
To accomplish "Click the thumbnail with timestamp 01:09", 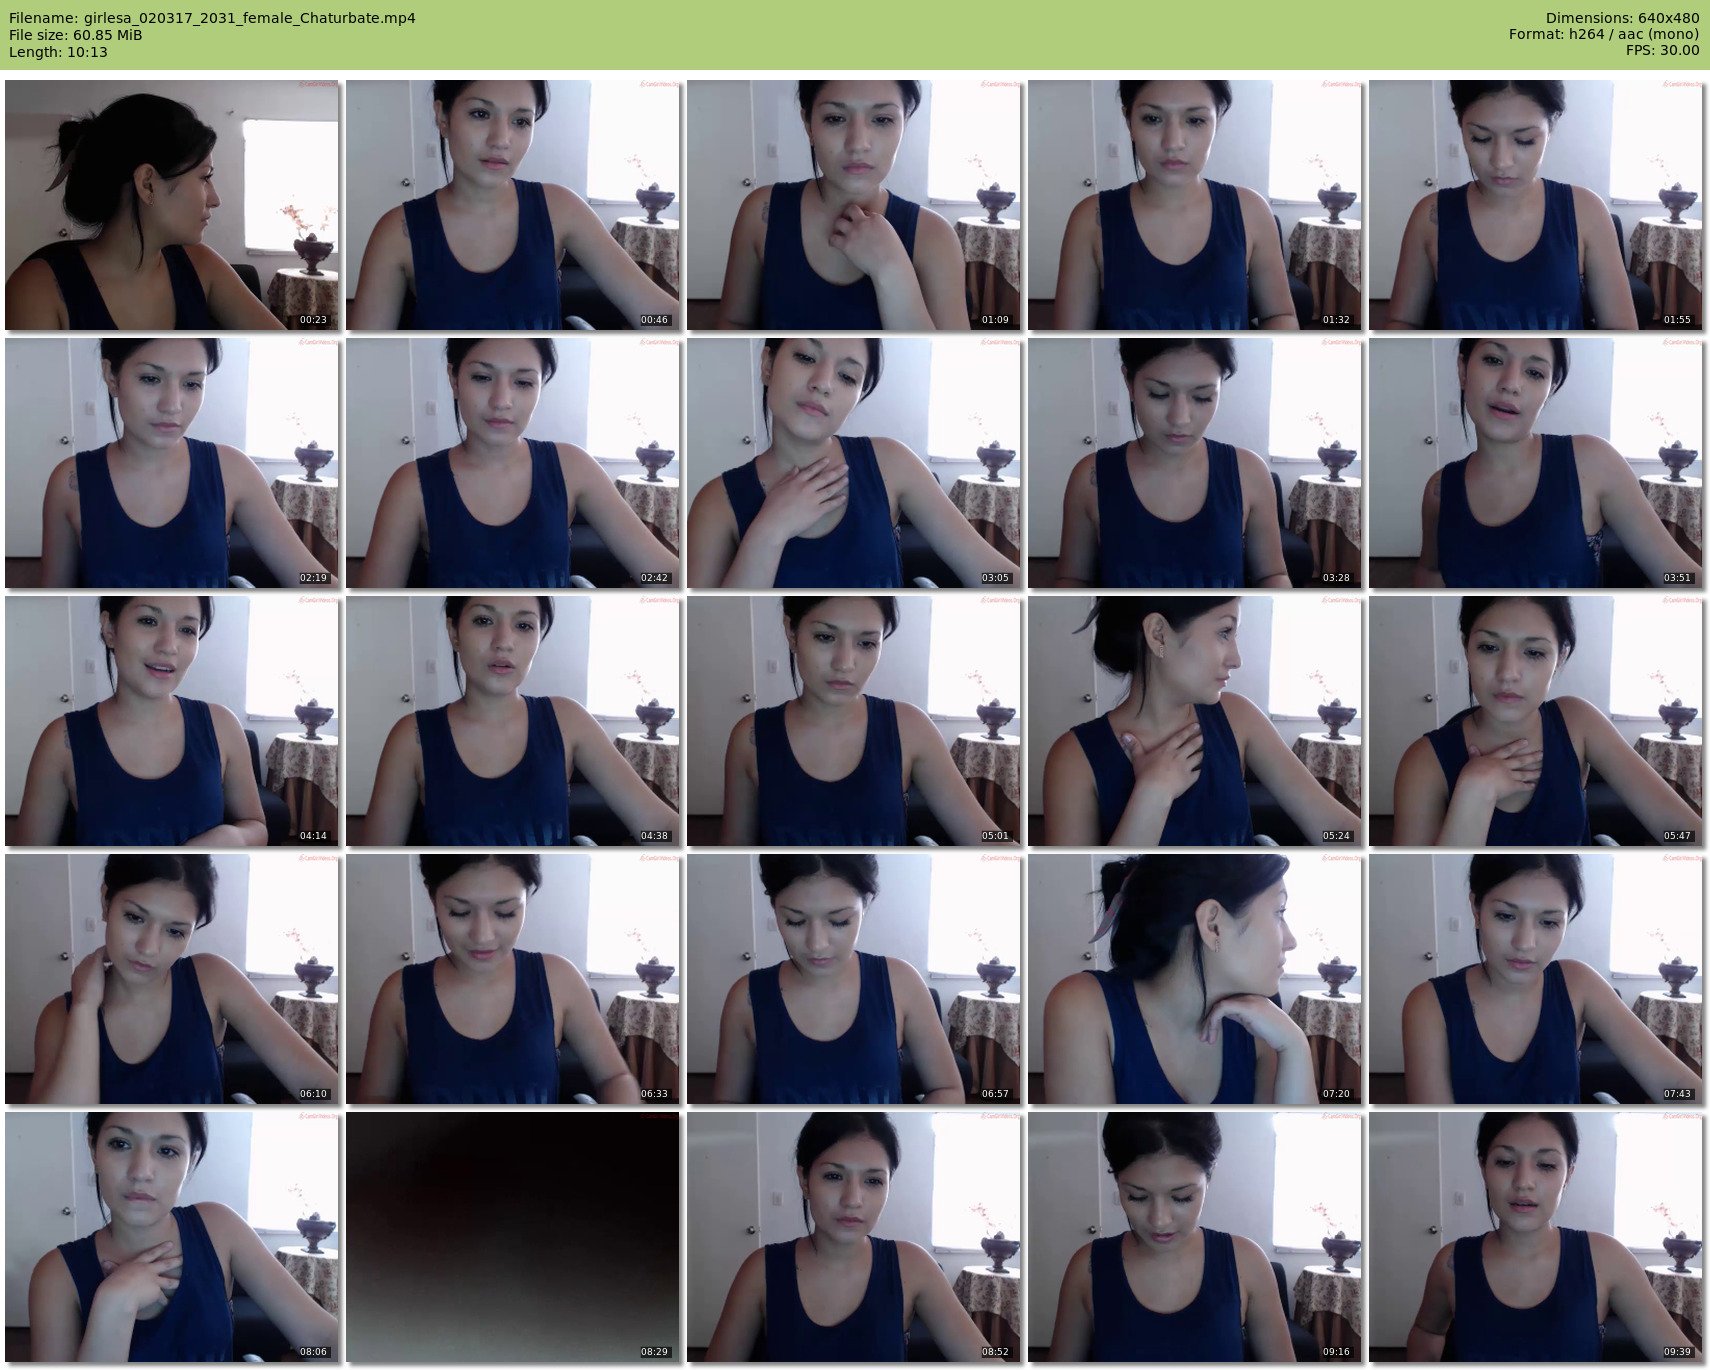I will 854,205.
